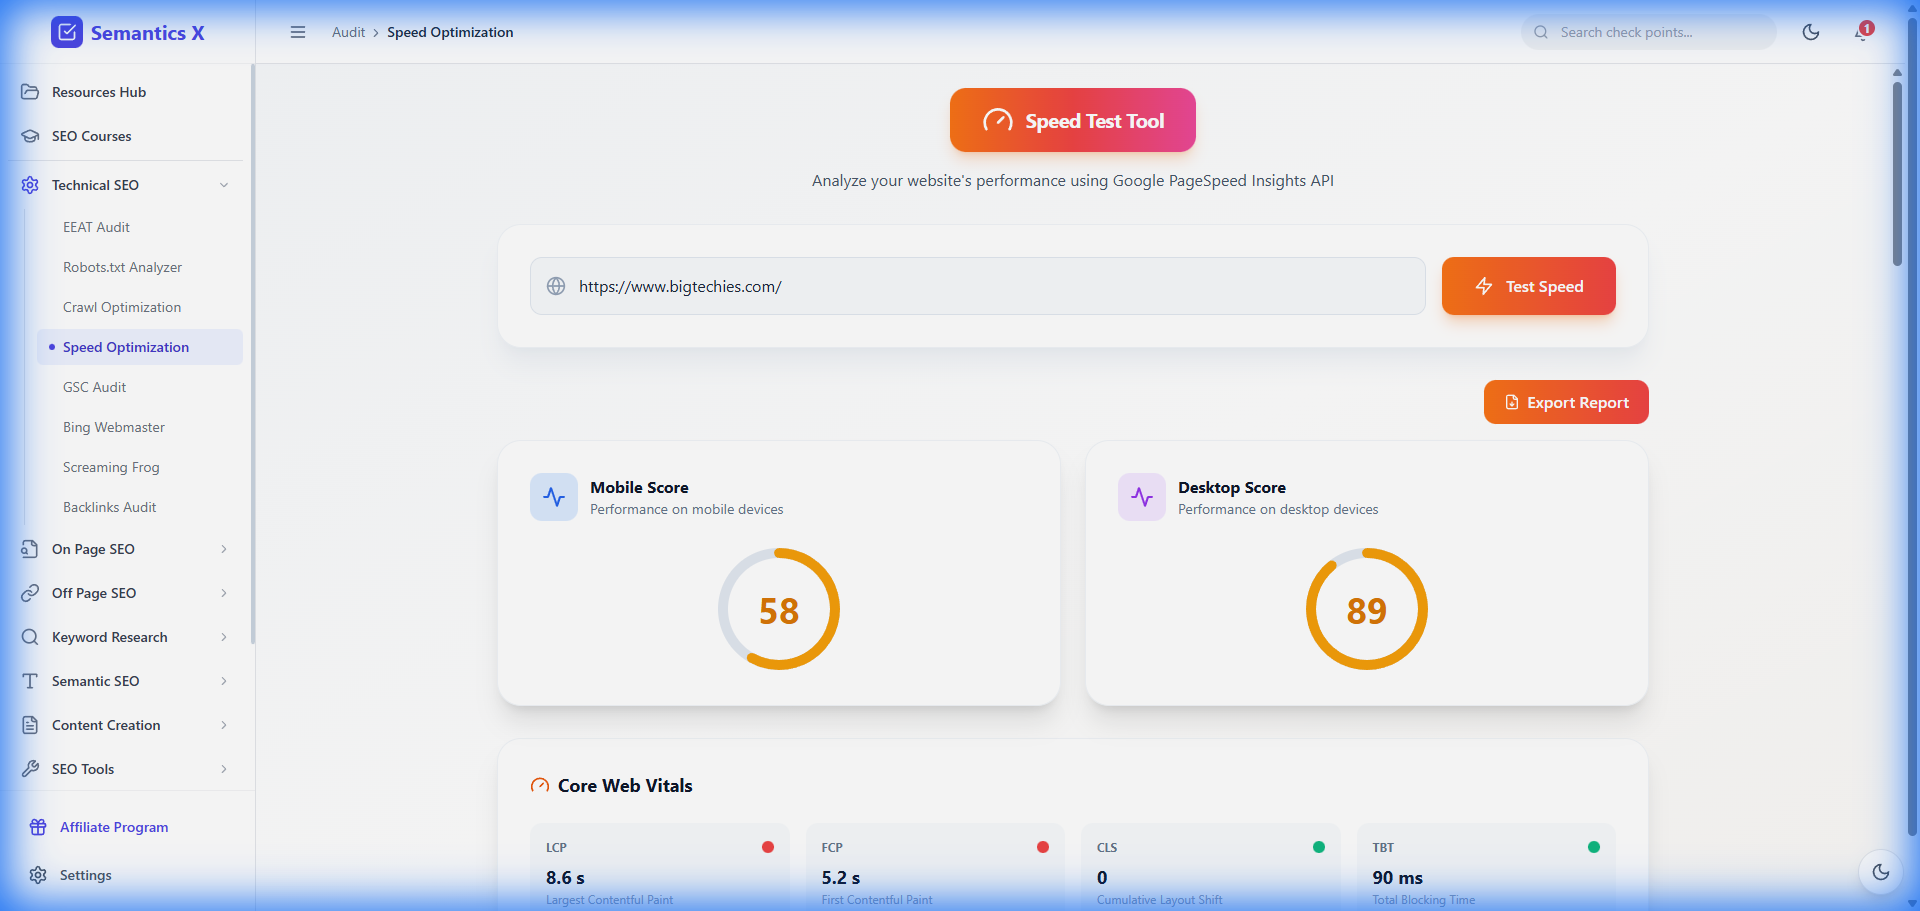Click the red LCP status dot
This screenshot has height=911, width=1920.
(x=768, y=847)
